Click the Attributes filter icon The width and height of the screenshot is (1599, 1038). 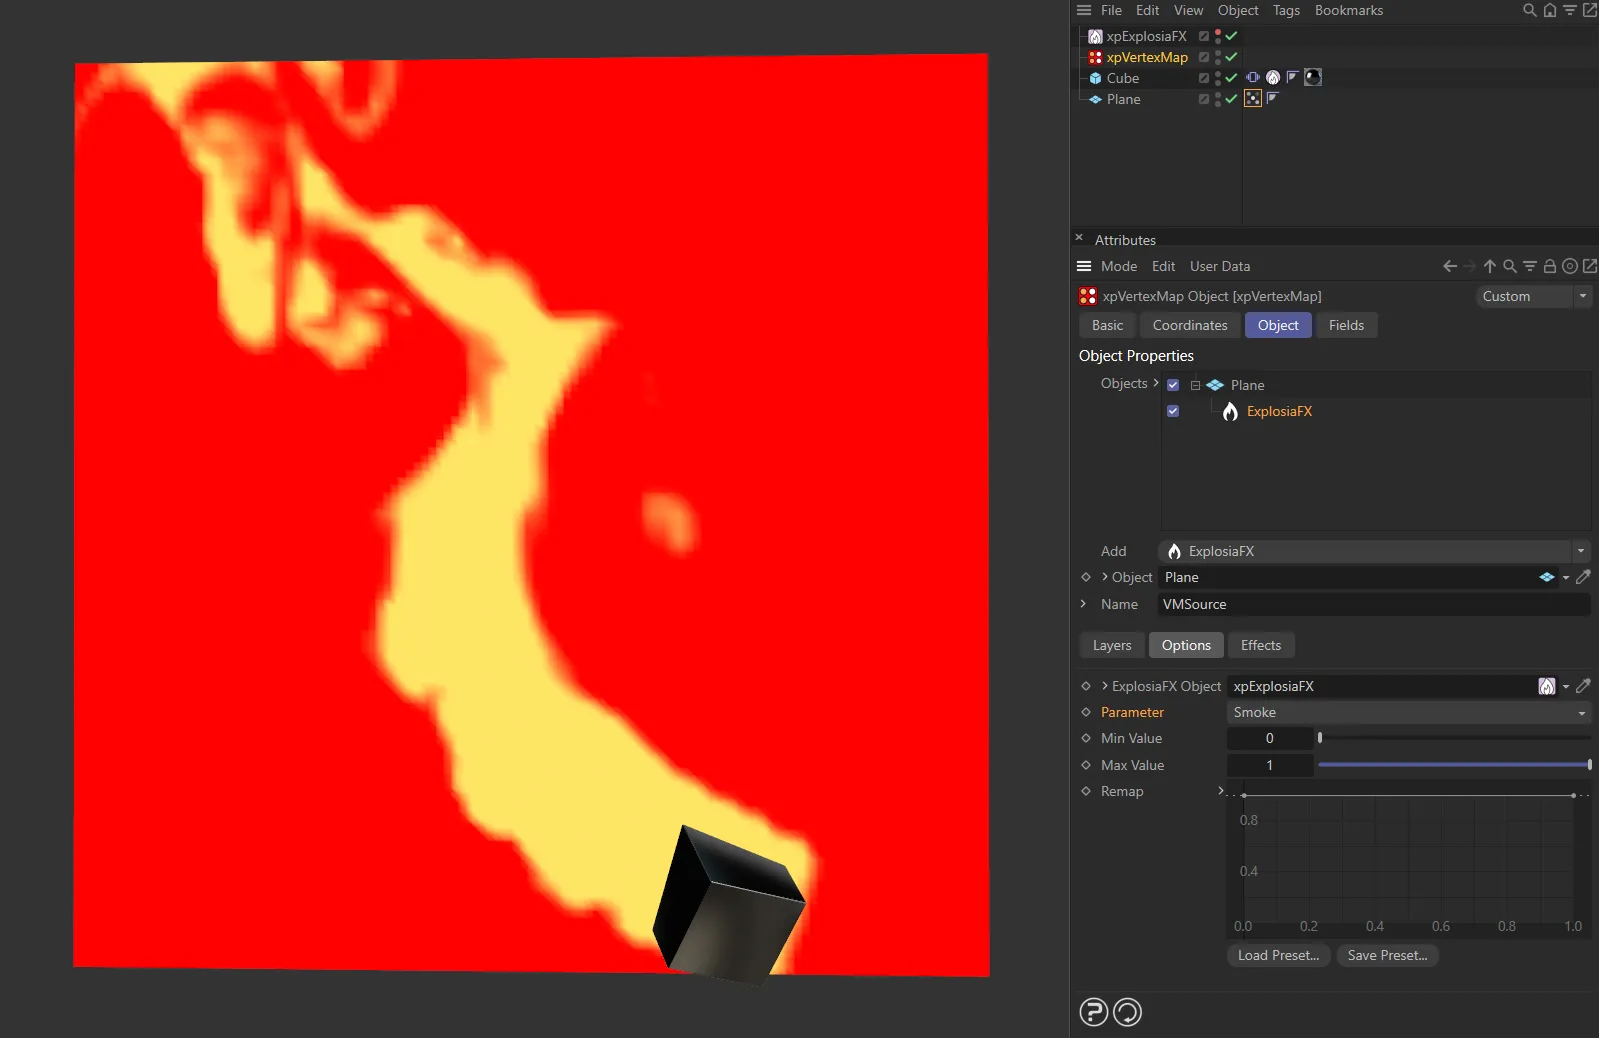point(1530,266)
